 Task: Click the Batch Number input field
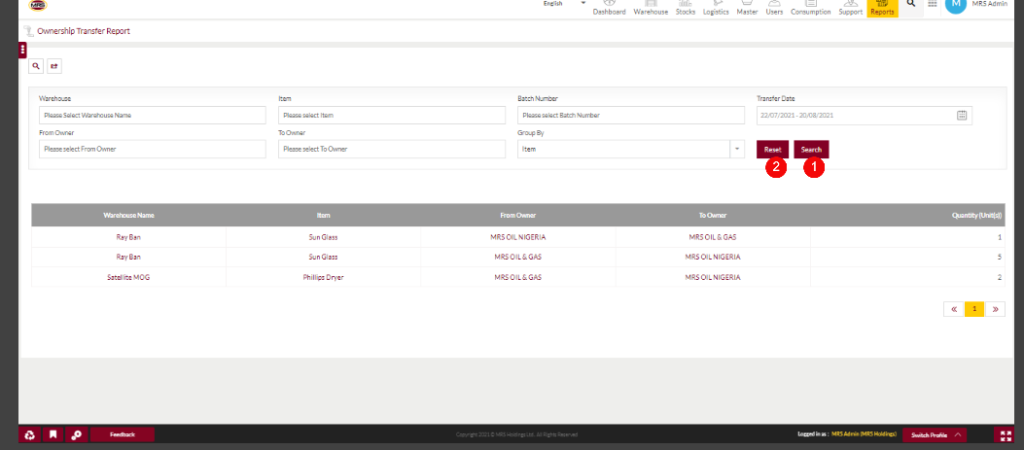click(631, 115)
